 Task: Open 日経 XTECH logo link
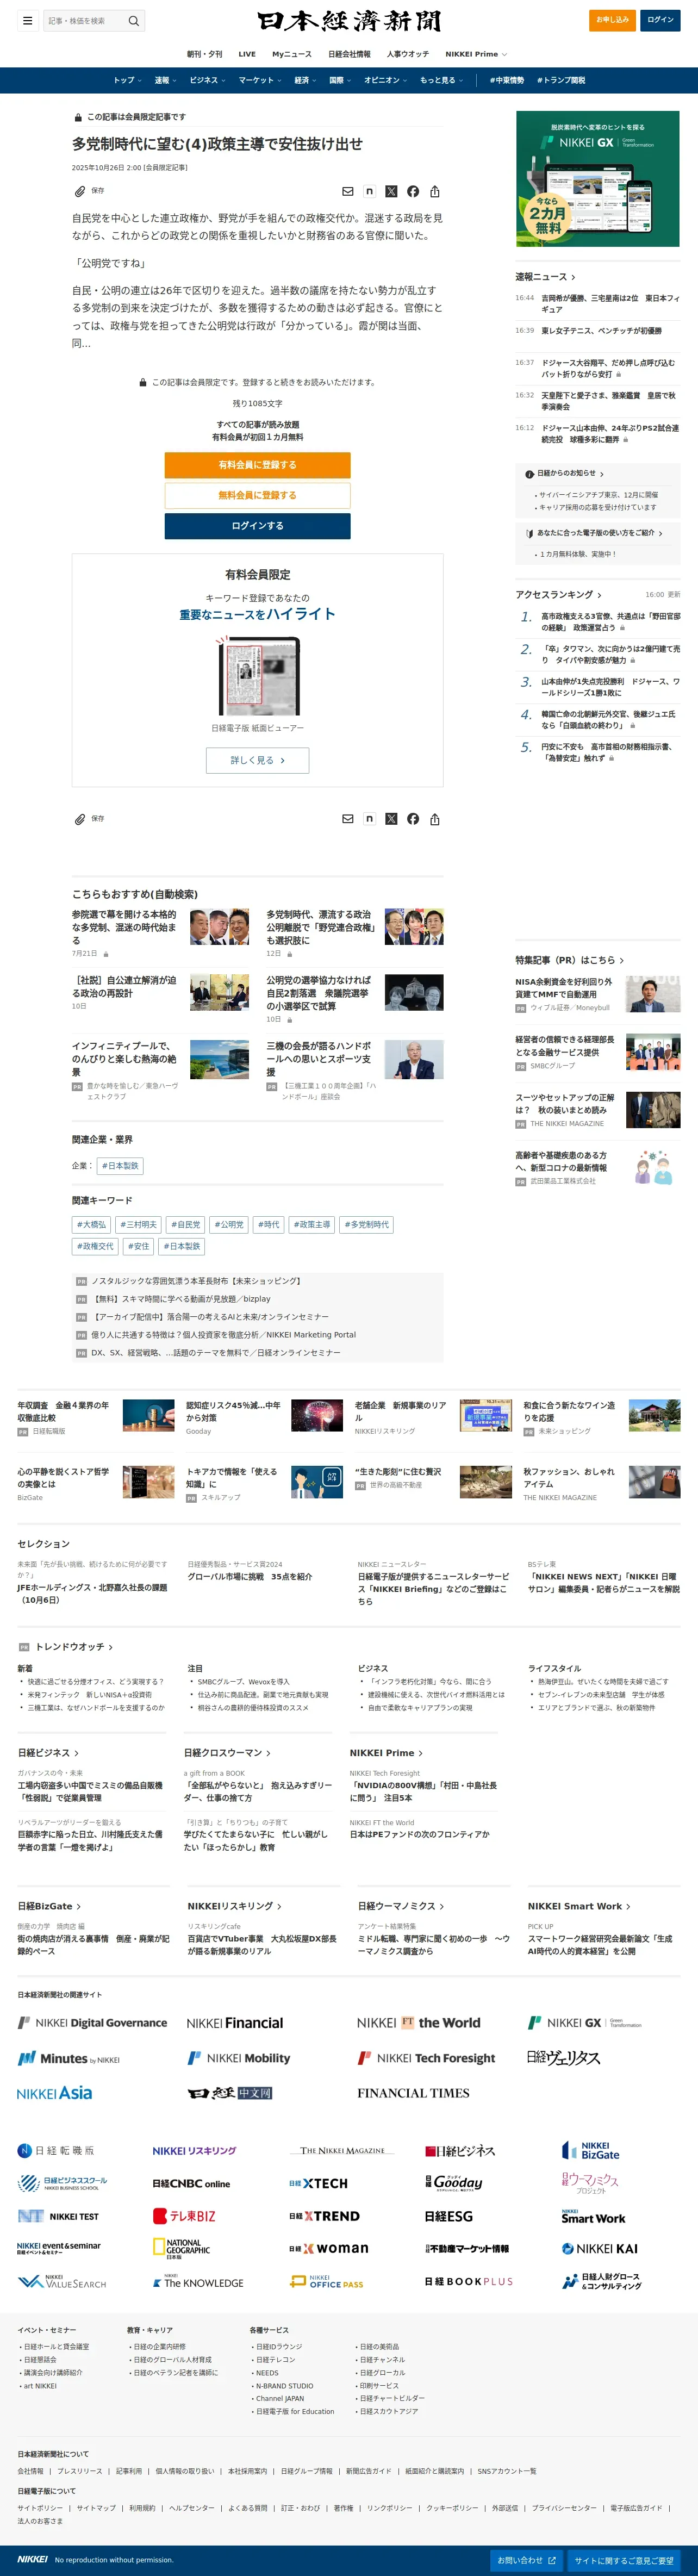tap(319, 2183)
